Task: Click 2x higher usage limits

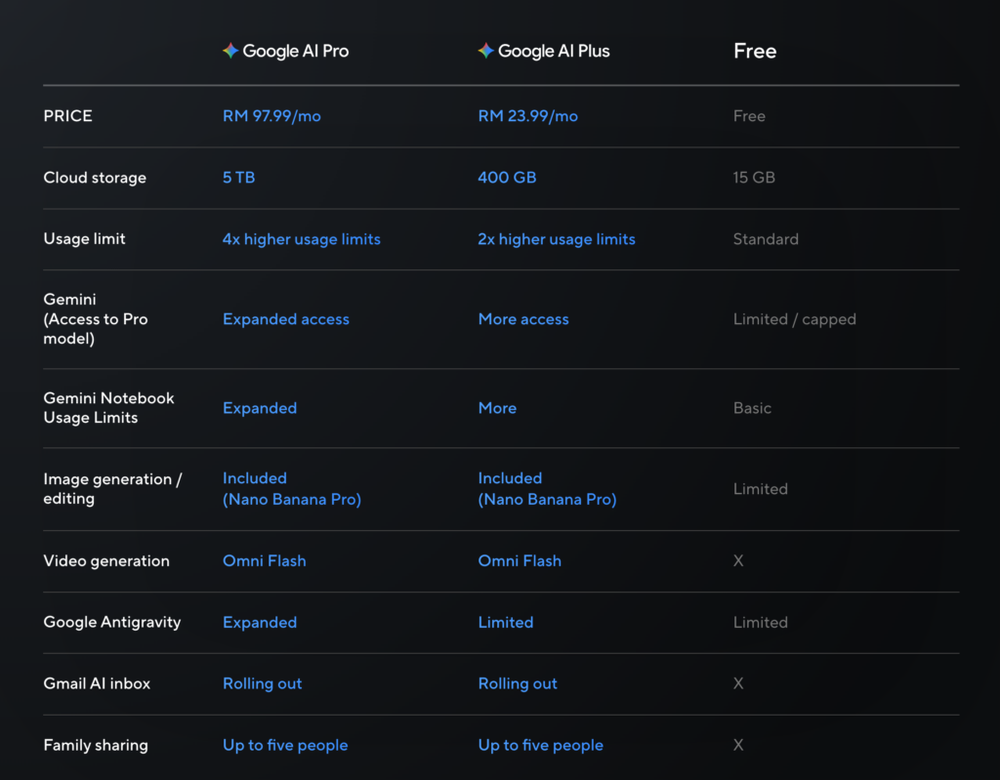Action: pos(557,239)
